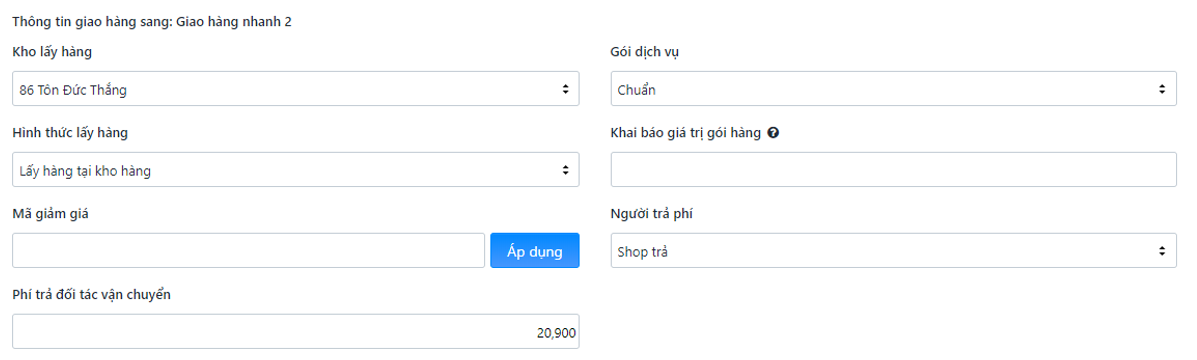Click the Kho lấy hàng label

tap(53, 52)
